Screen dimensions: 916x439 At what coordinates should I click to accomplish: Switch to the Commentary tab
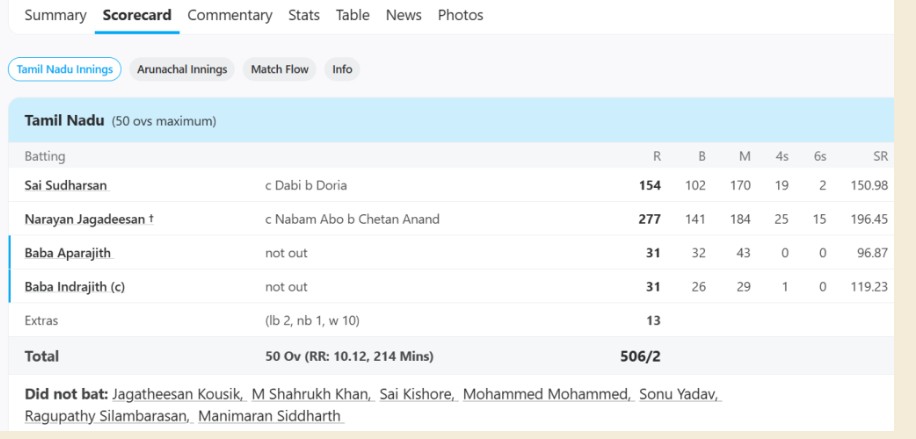pyautogui.click(x=230, y=15)
